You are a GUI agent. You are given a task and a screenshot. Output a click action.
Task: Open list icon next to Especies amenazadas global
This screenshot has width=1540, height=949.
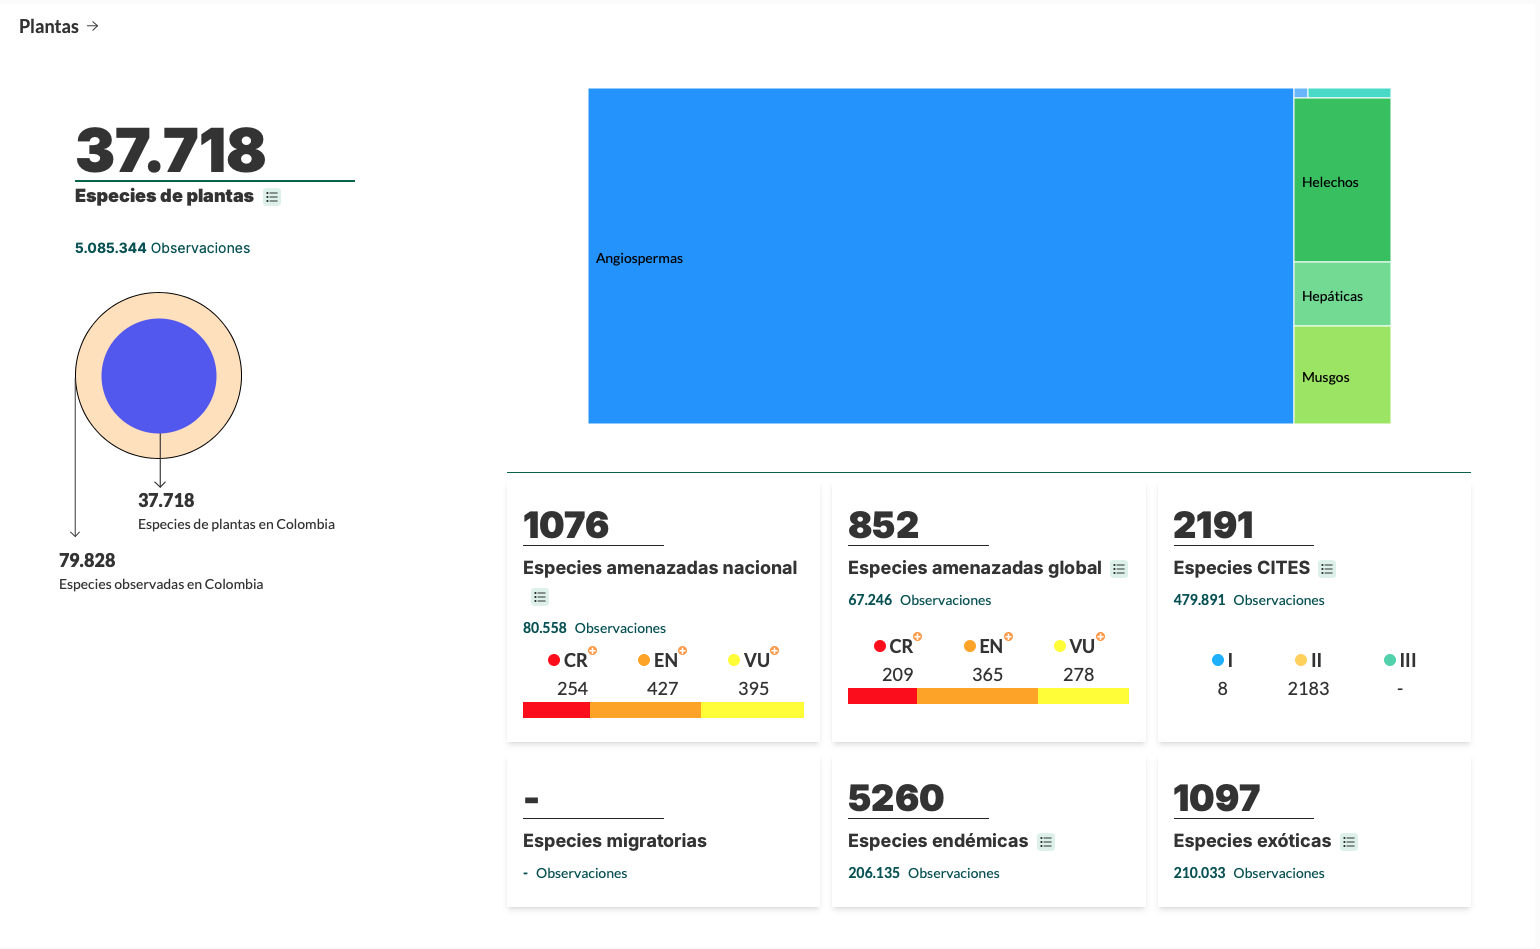click(x=1119, y=569)
